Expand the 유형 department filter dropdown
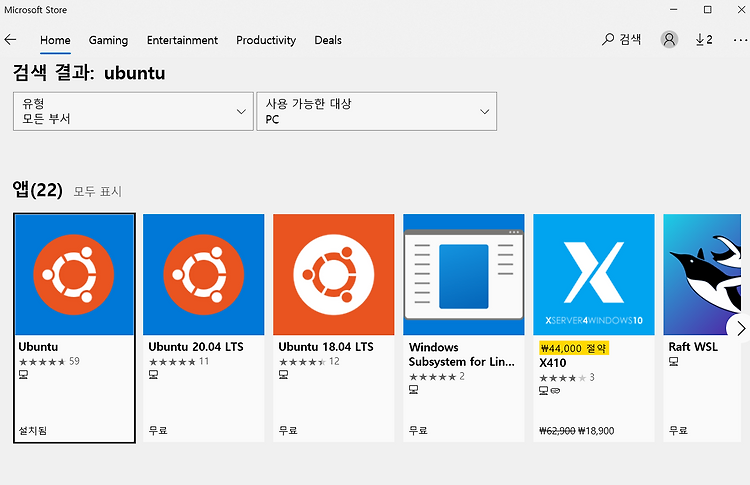The width and height of the screenshot is (750, 485). coord(133,111)
